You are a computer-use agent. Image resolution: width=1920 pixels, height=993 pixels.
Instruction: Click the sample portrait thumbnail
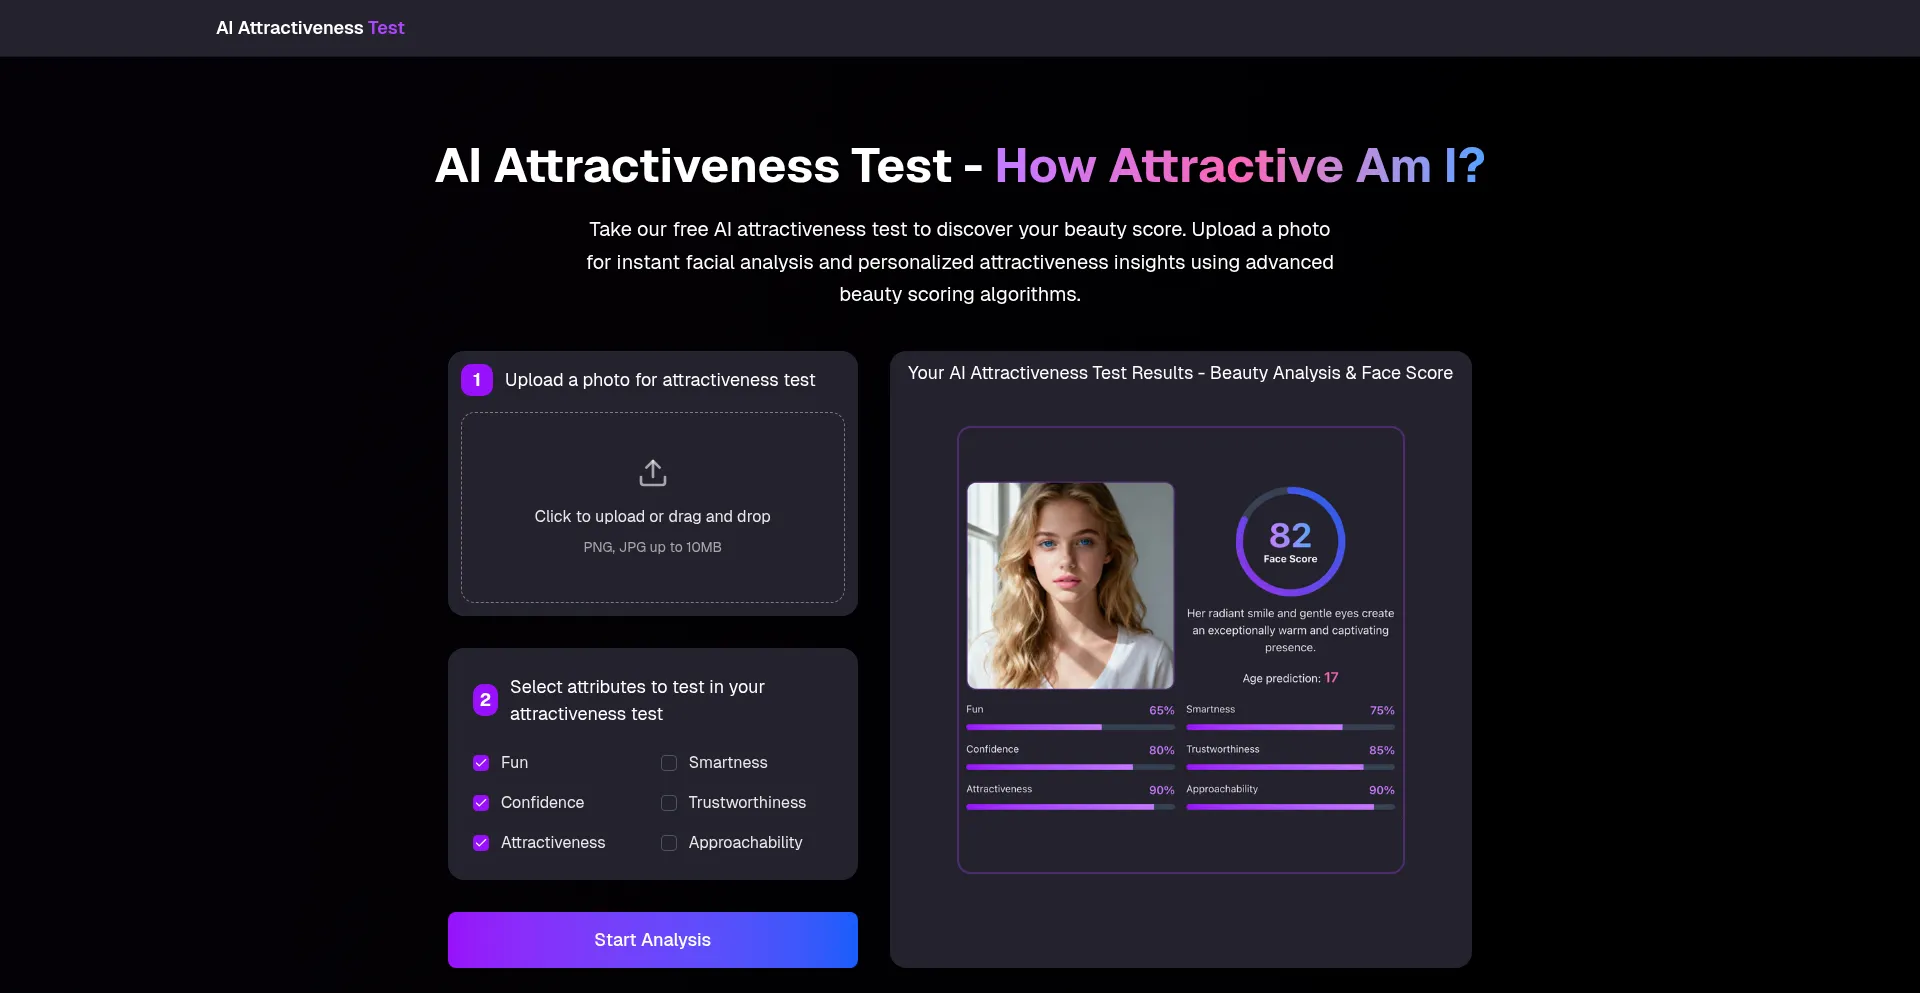tap(1070, 586)
